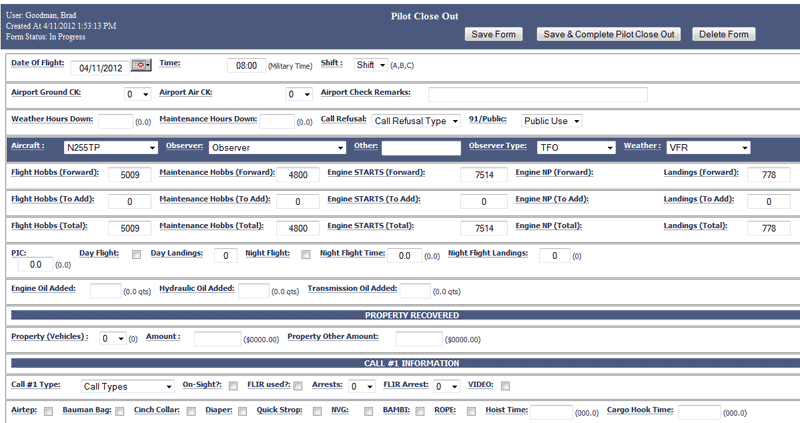The height and width of the screenshot is (423, 800).
Task: Open the Aircraft N255TP dropdown
Action: 111,147
